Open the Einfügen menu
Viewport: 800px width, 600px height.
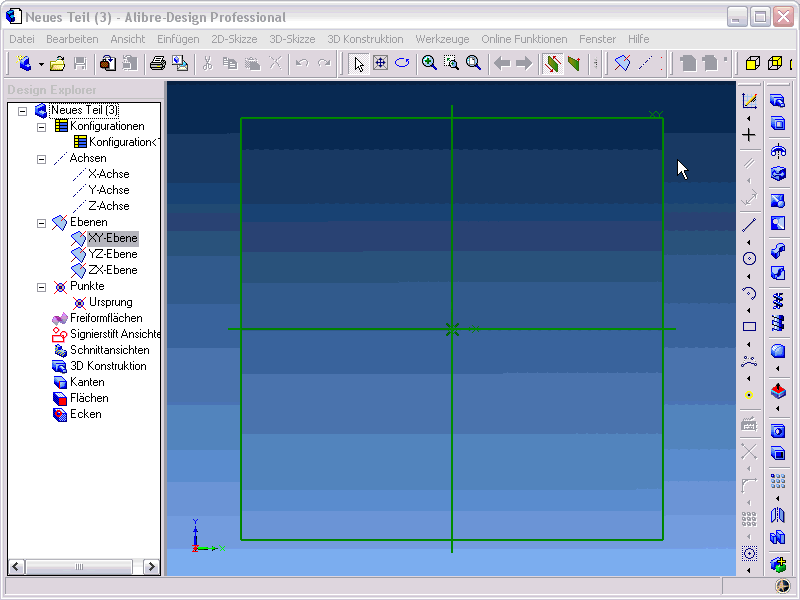click(178, 39)
